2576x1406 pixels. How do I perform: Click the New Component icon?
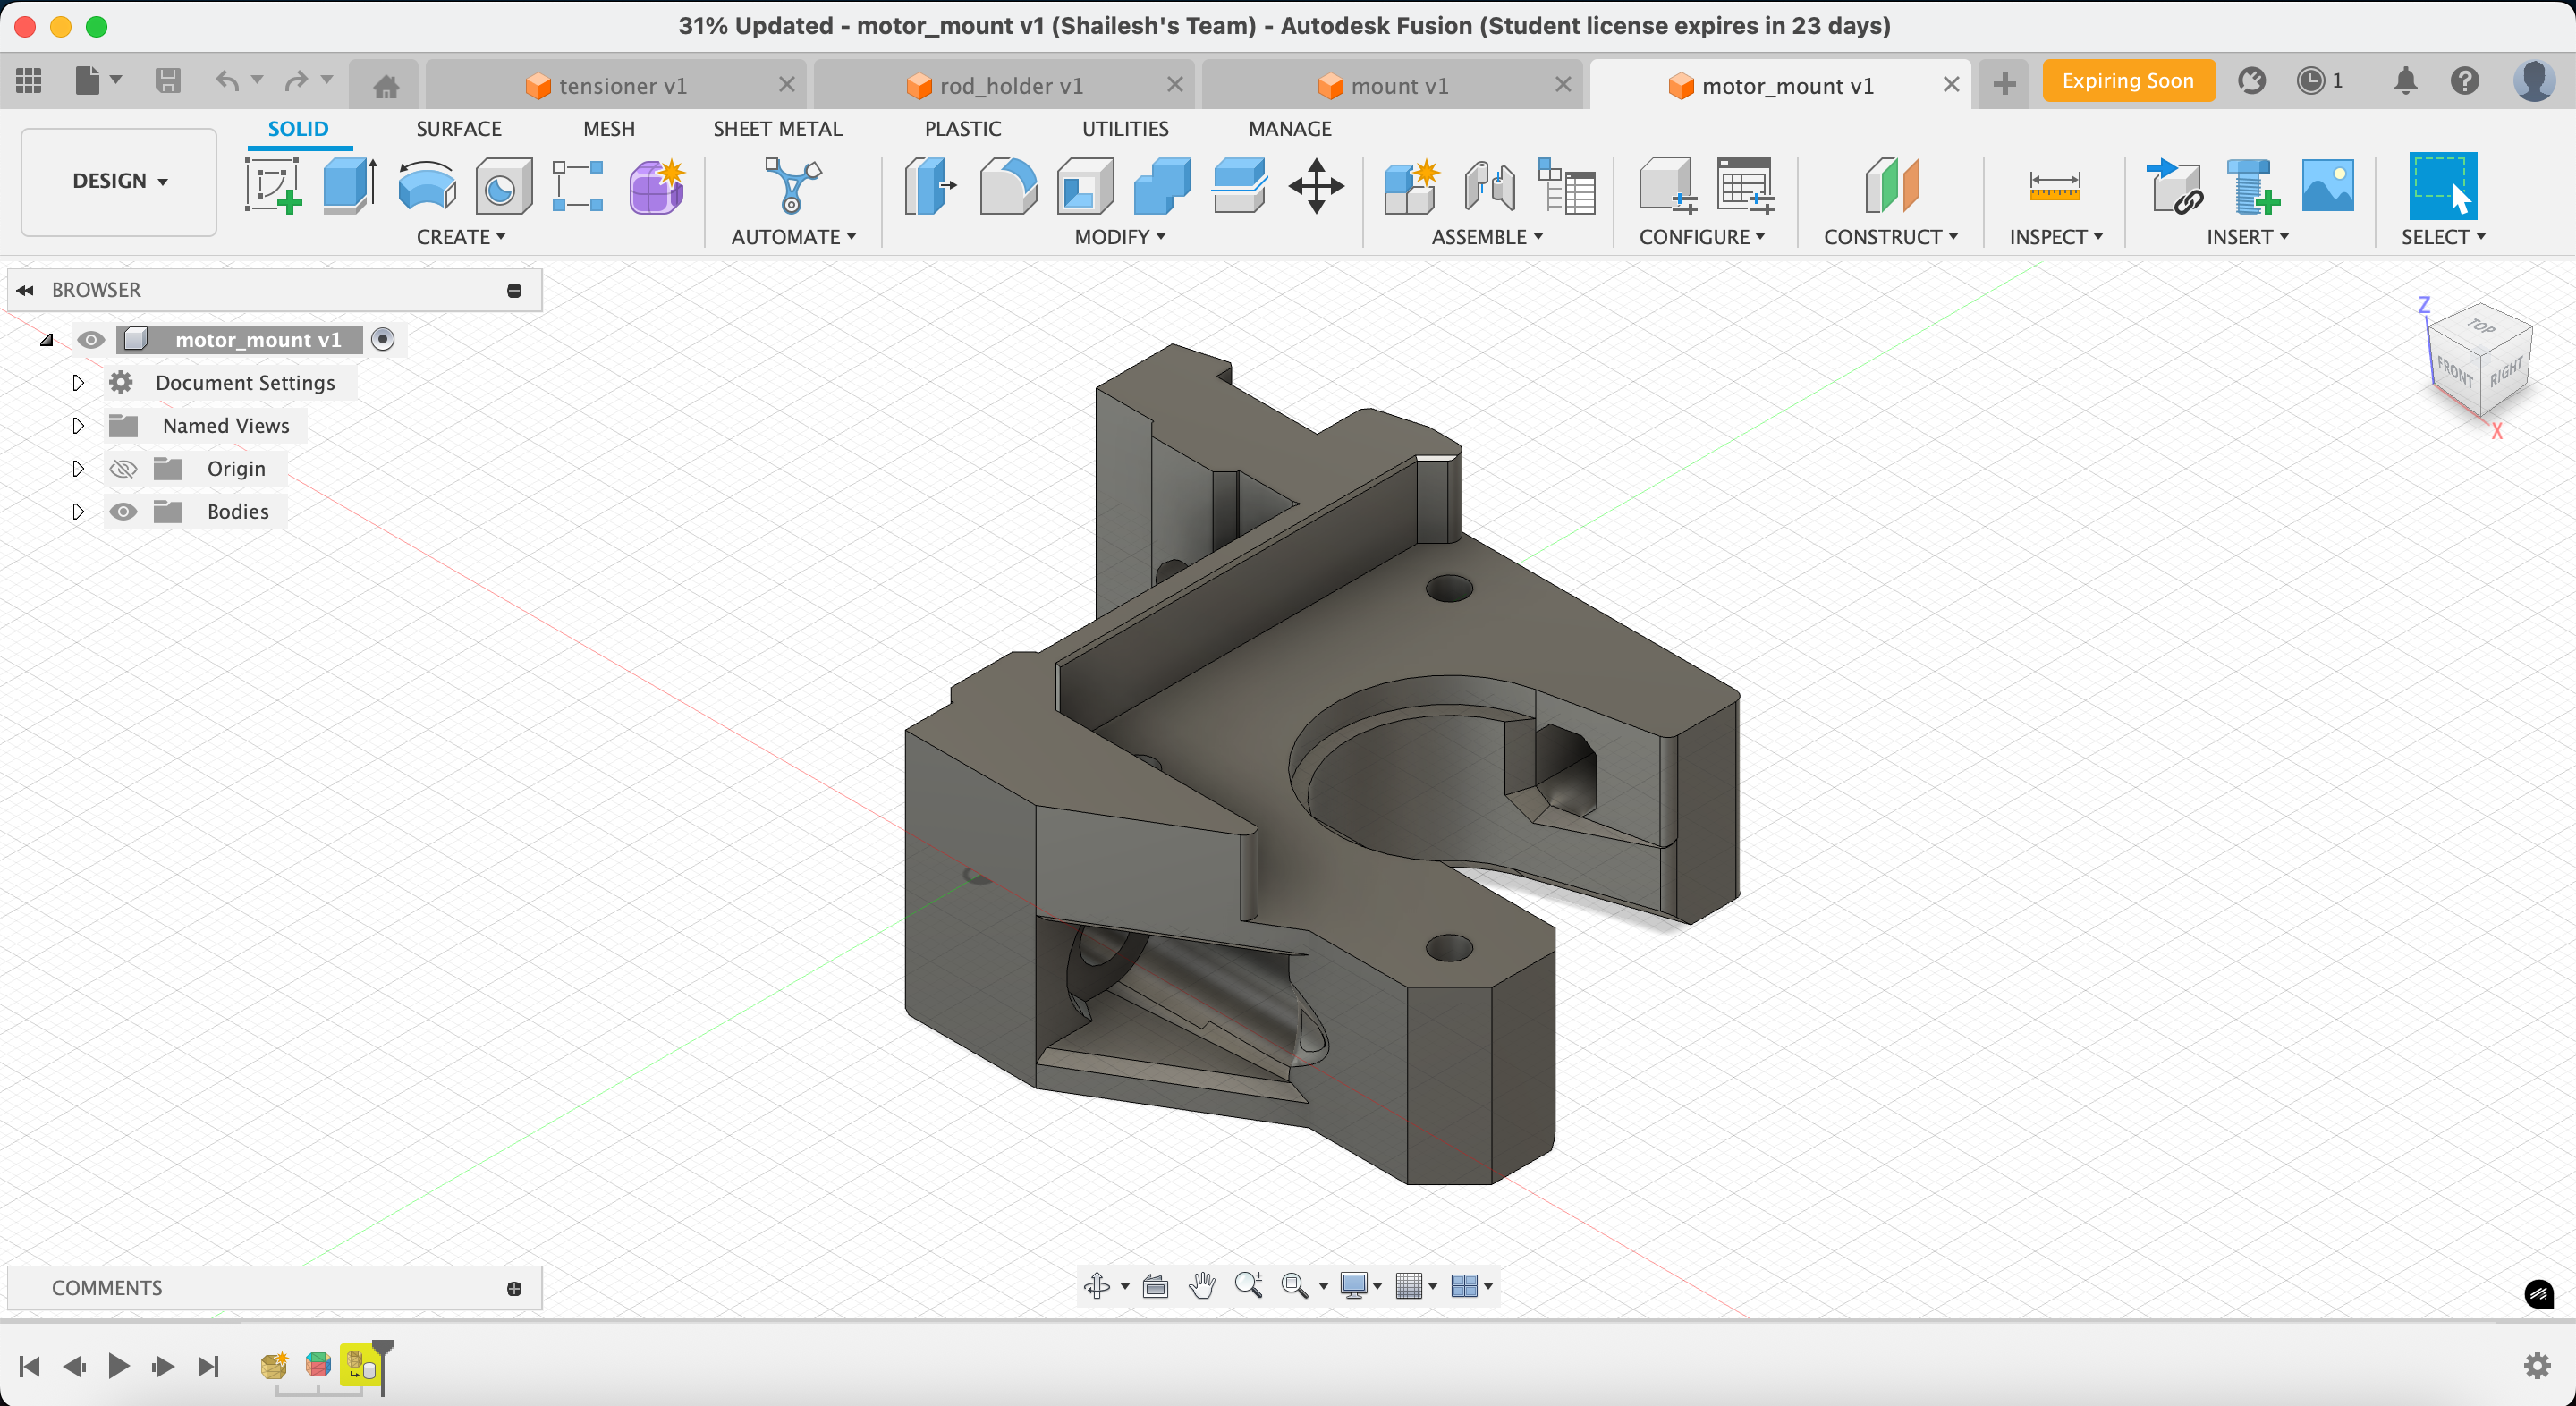coord(1411,185)
